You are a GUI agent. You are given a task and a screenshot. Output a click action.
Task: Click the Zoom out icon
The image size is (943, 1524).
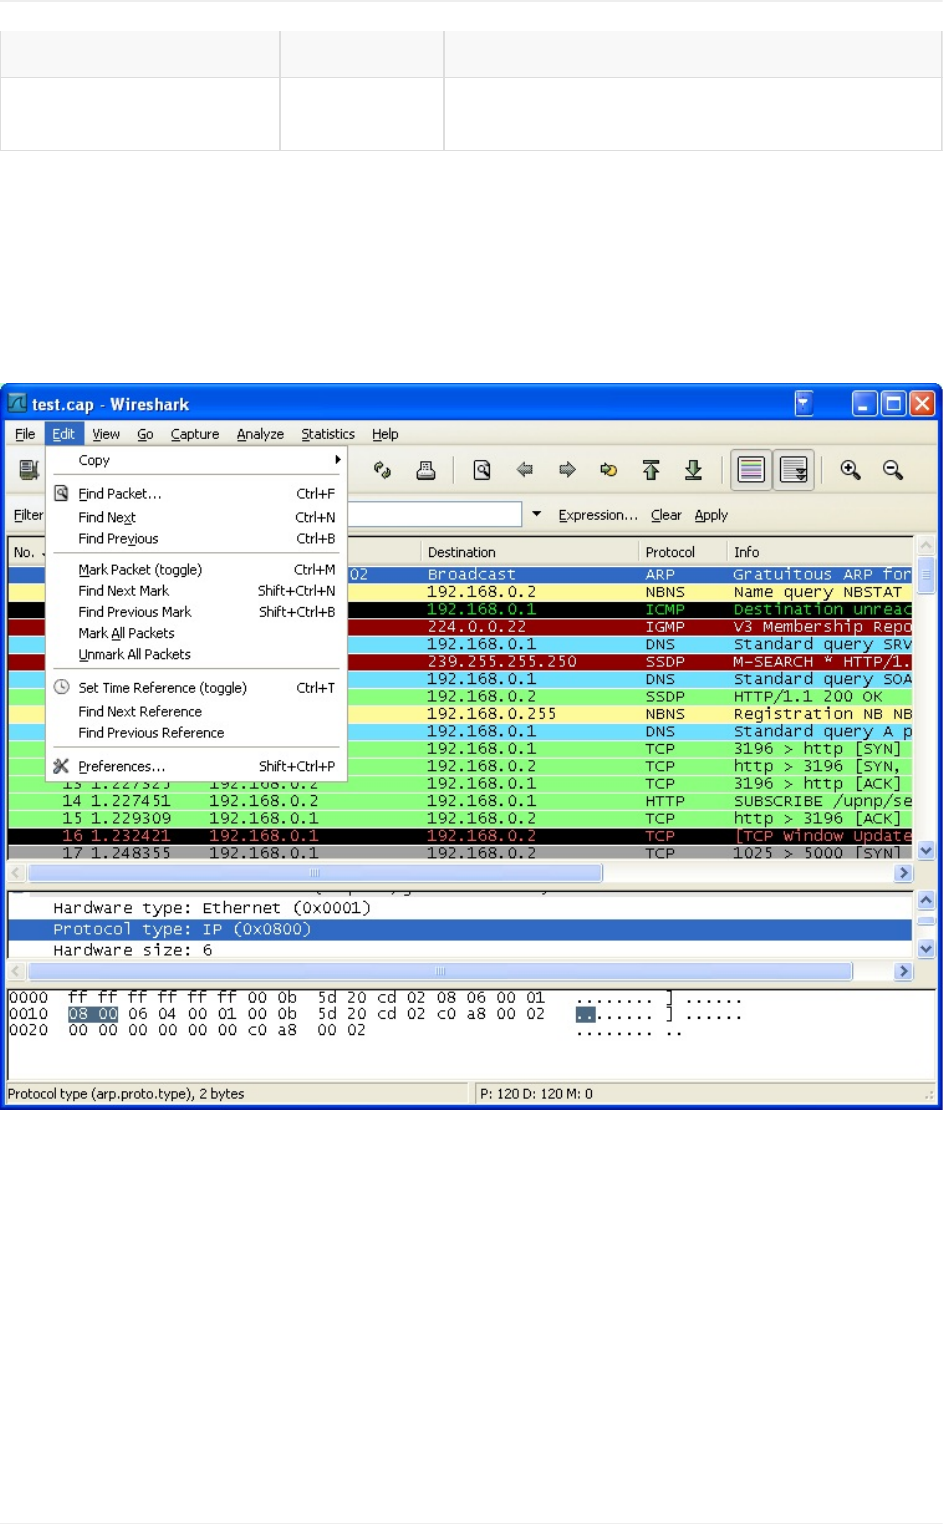[x=893, y=470]
